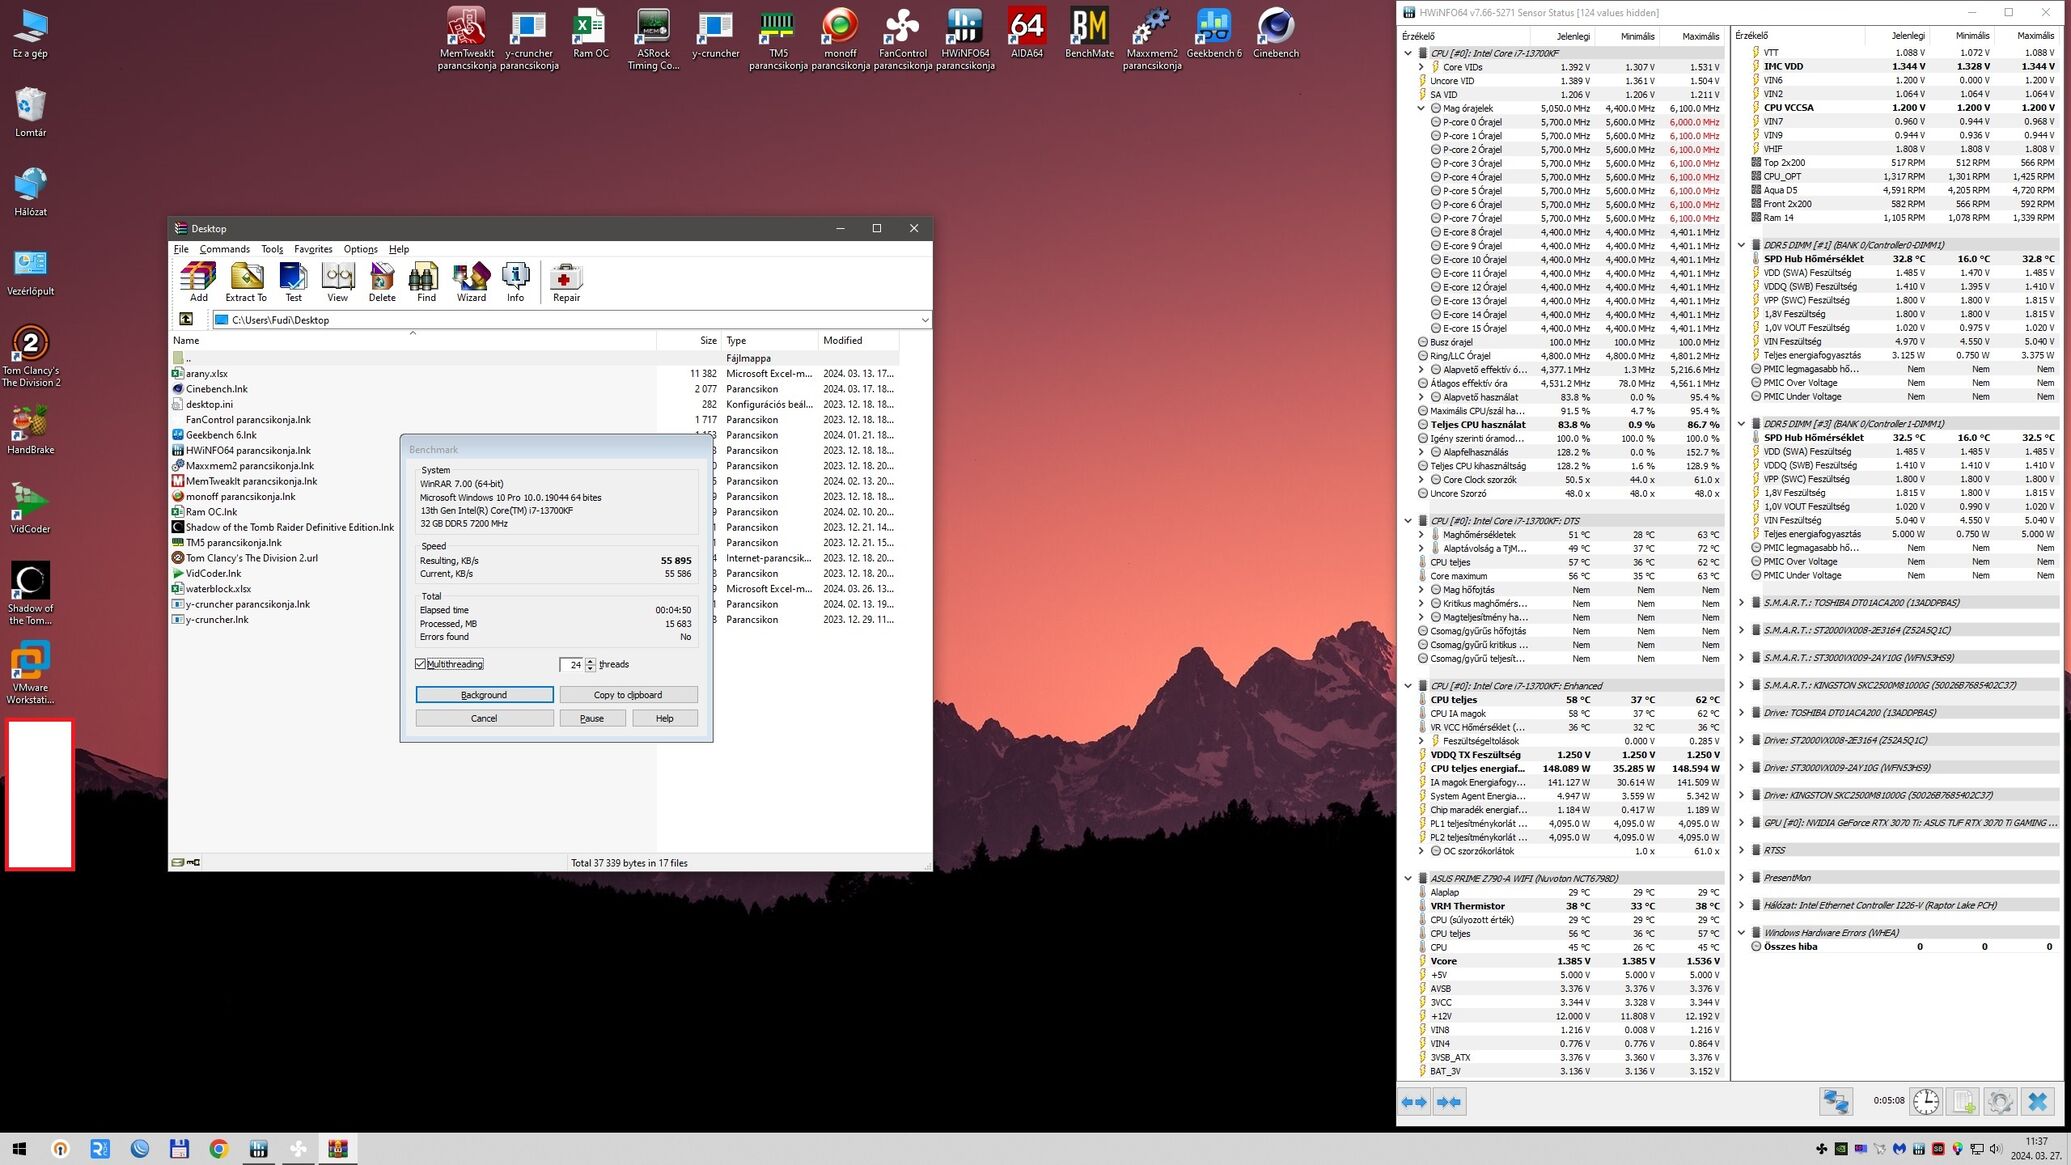Click HWiNFO shrink columns arrows button
The image size is (2071, 1165).
[x=1448, y=1102]
